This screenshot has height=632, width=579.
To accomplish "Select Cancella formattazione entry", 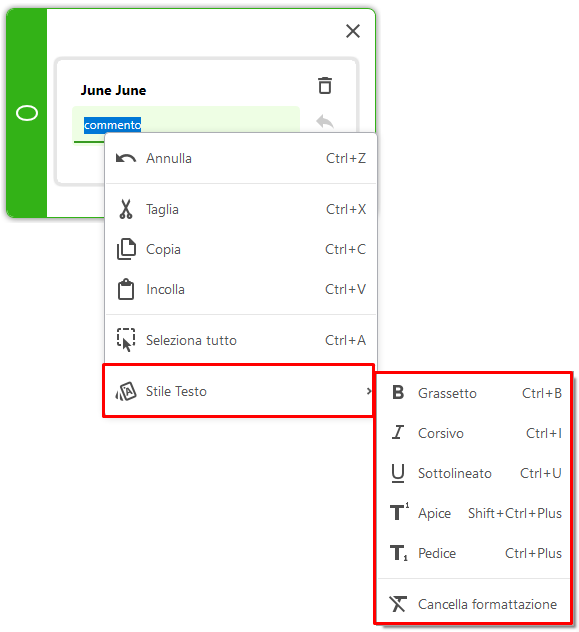I will pyautogui.click(x=474, y=604).
